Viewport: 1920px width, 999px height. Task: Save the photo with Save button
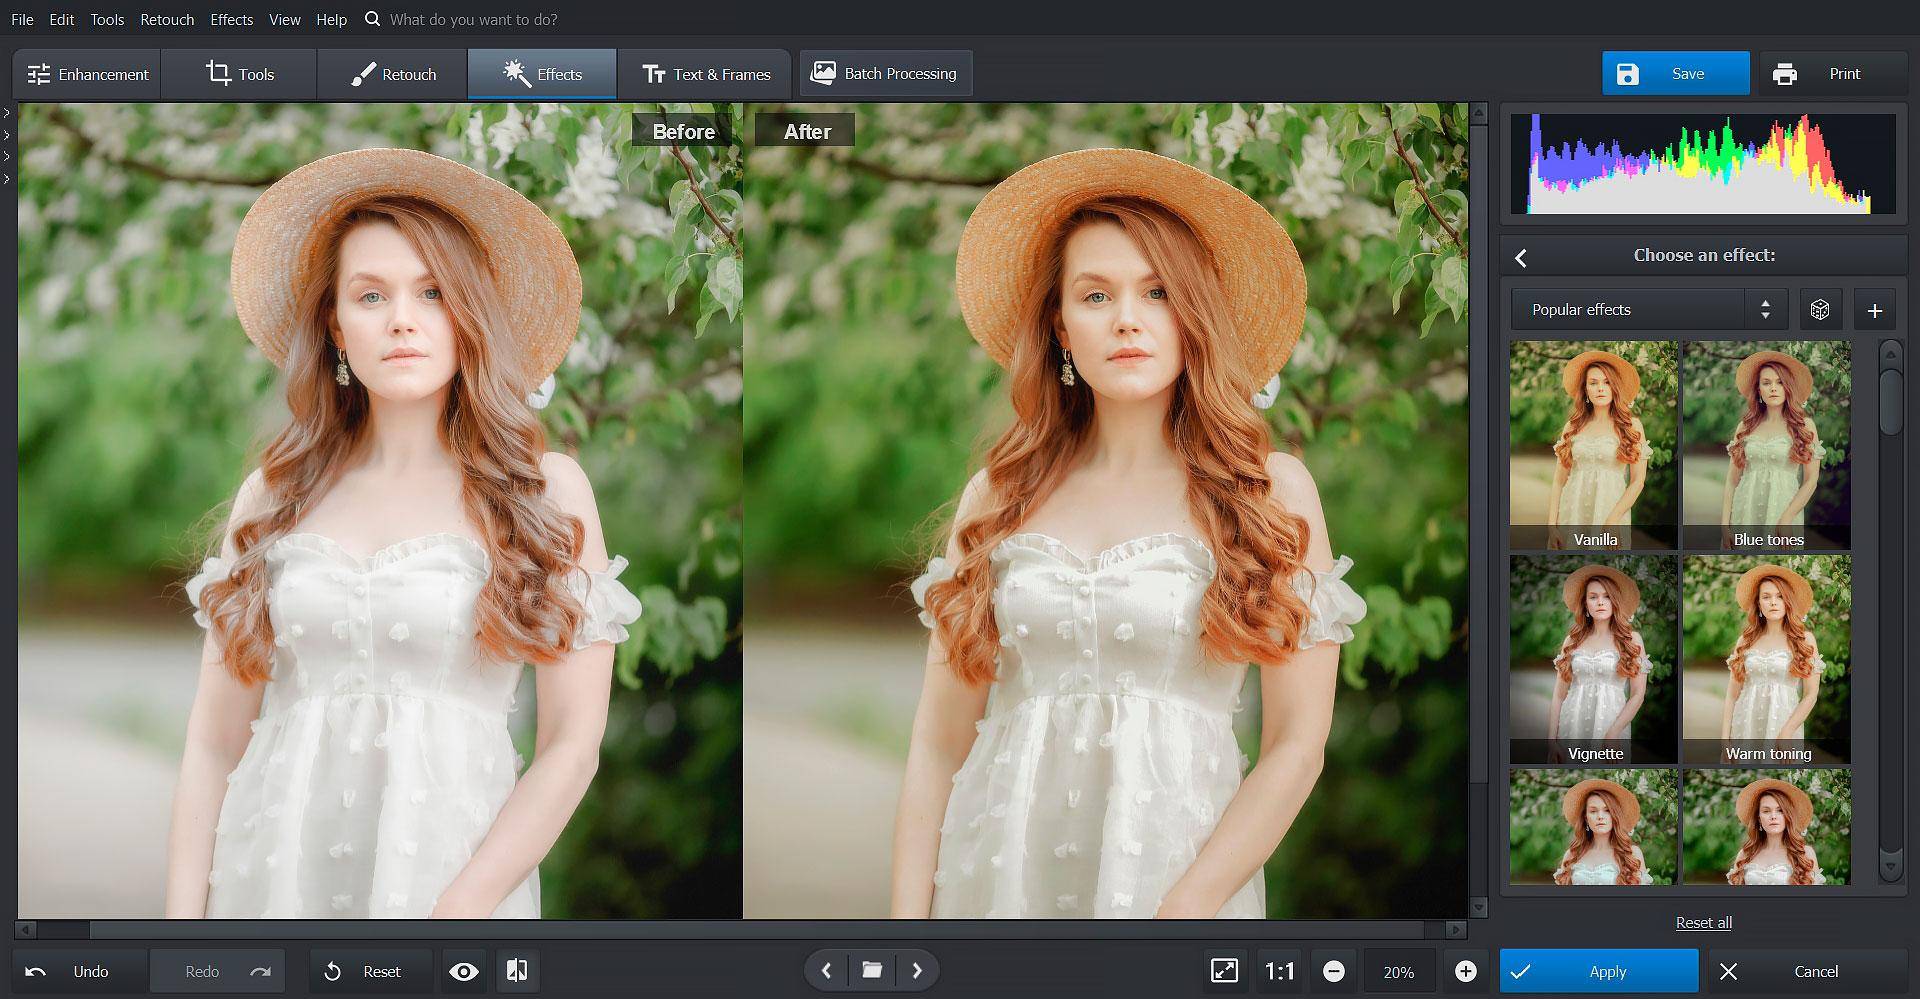[x=1676, y=74]
